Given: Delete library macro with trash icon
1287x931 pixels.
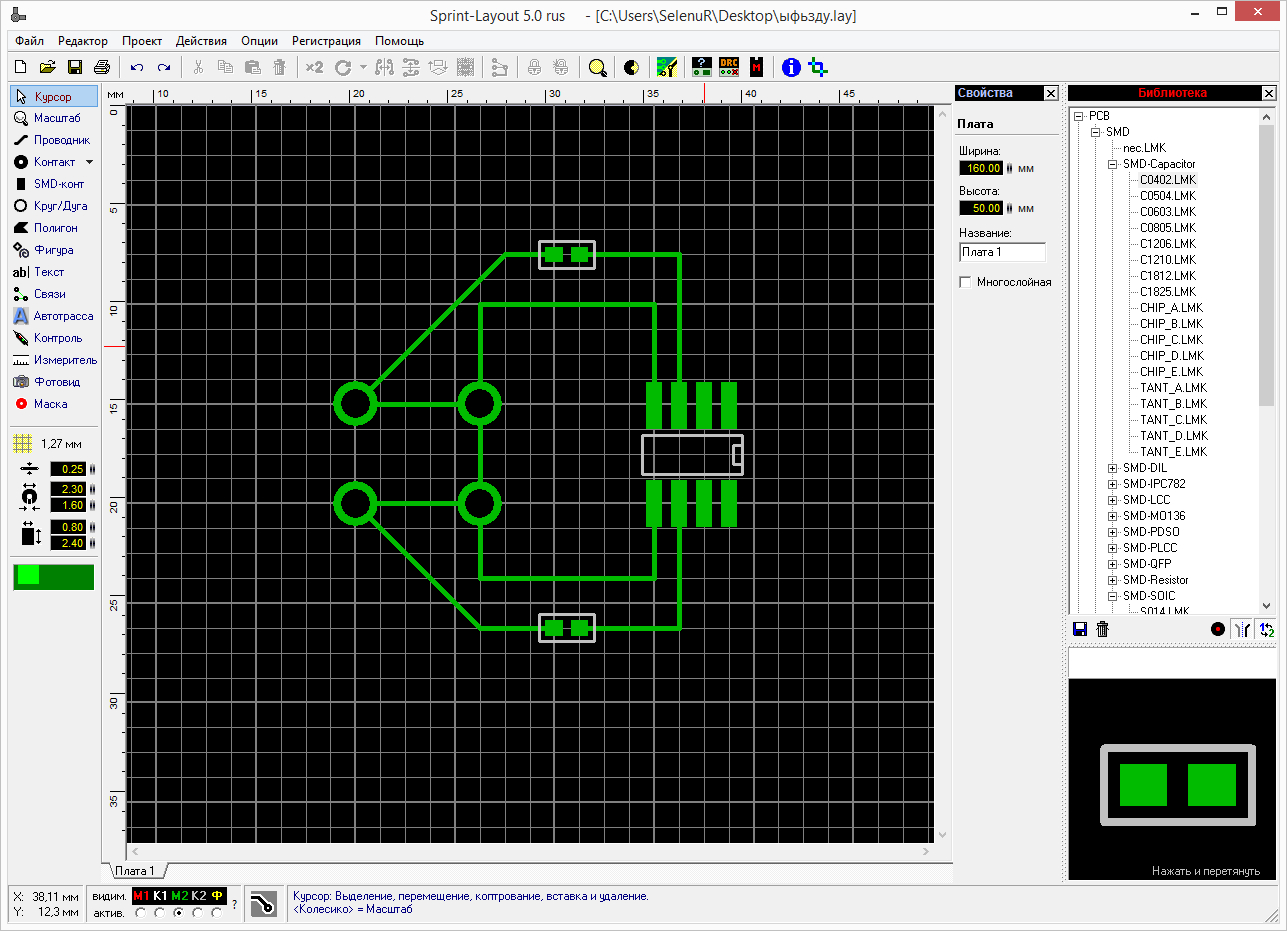Looking at the screenshot, I should (x=1102, y=629).
